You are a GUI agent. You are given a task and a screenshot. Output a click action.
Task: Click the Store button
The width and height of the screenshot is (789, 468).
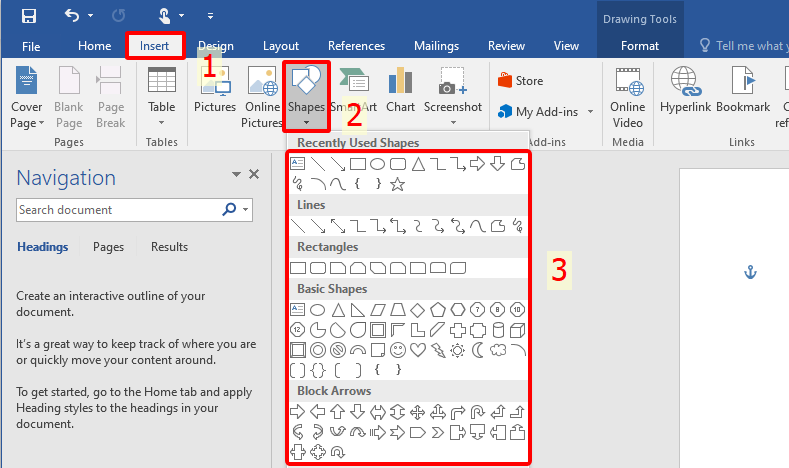coord(520,81)
